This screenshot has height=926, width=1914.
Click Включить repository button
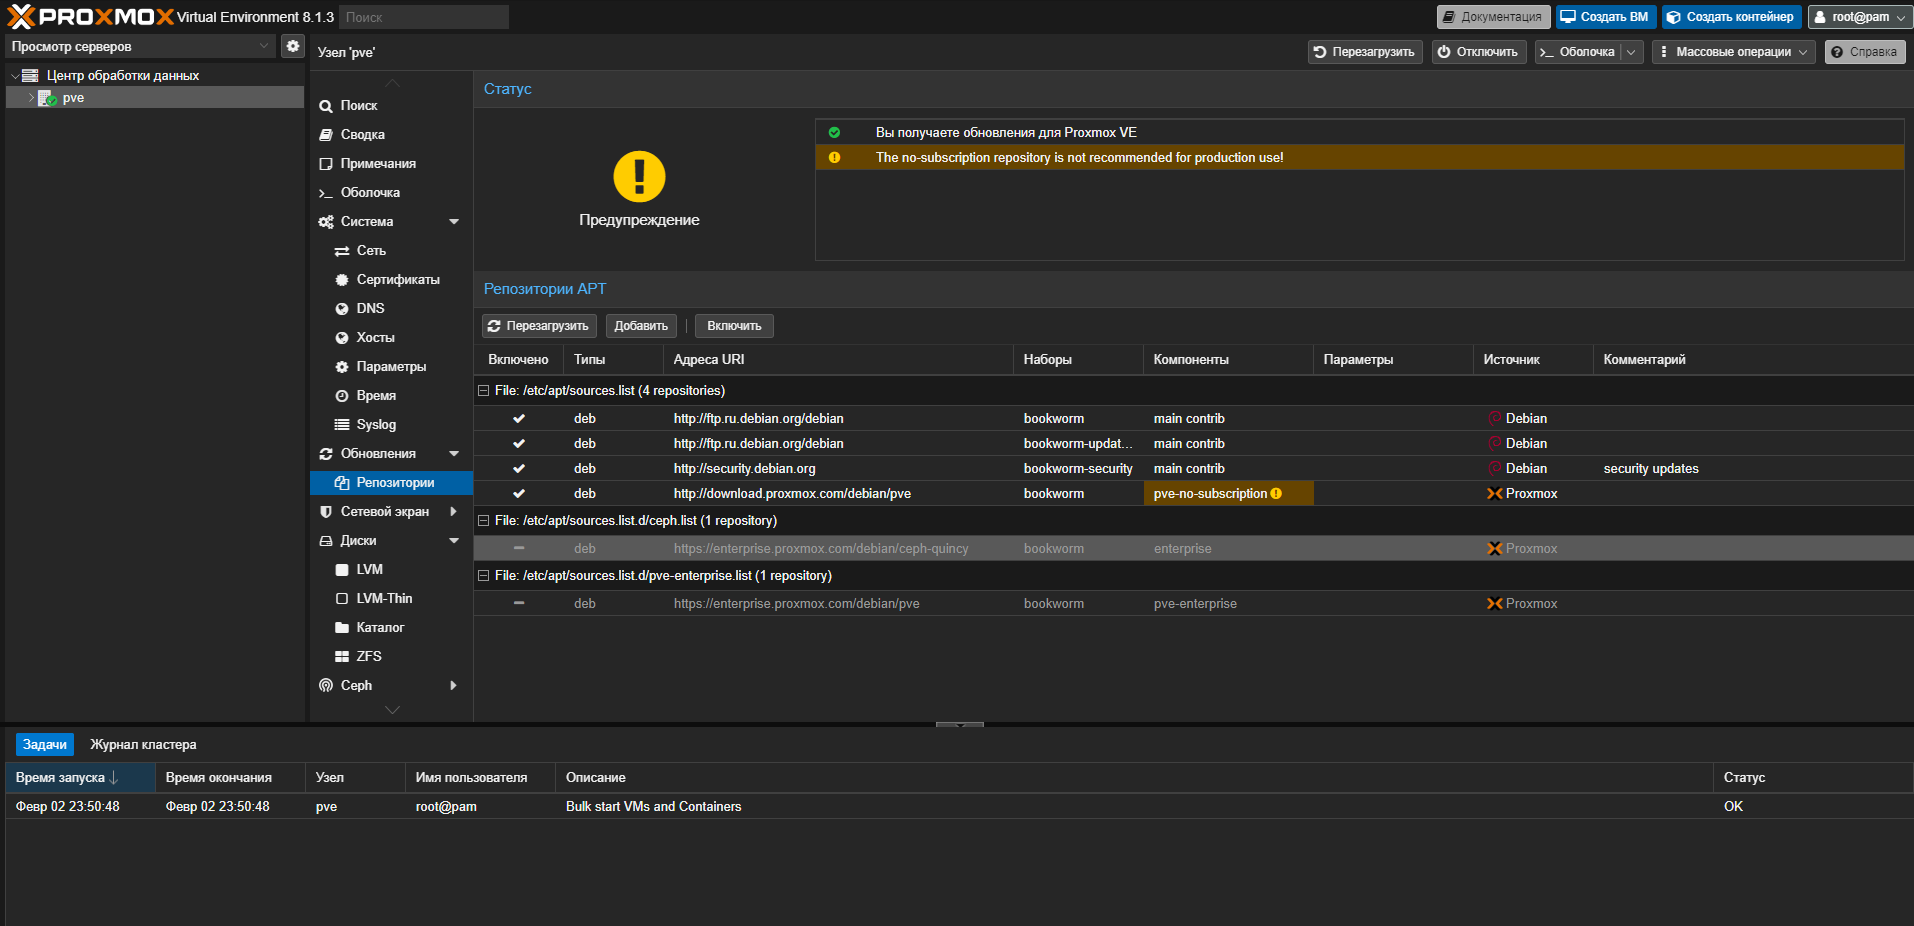tap(734, 326)
